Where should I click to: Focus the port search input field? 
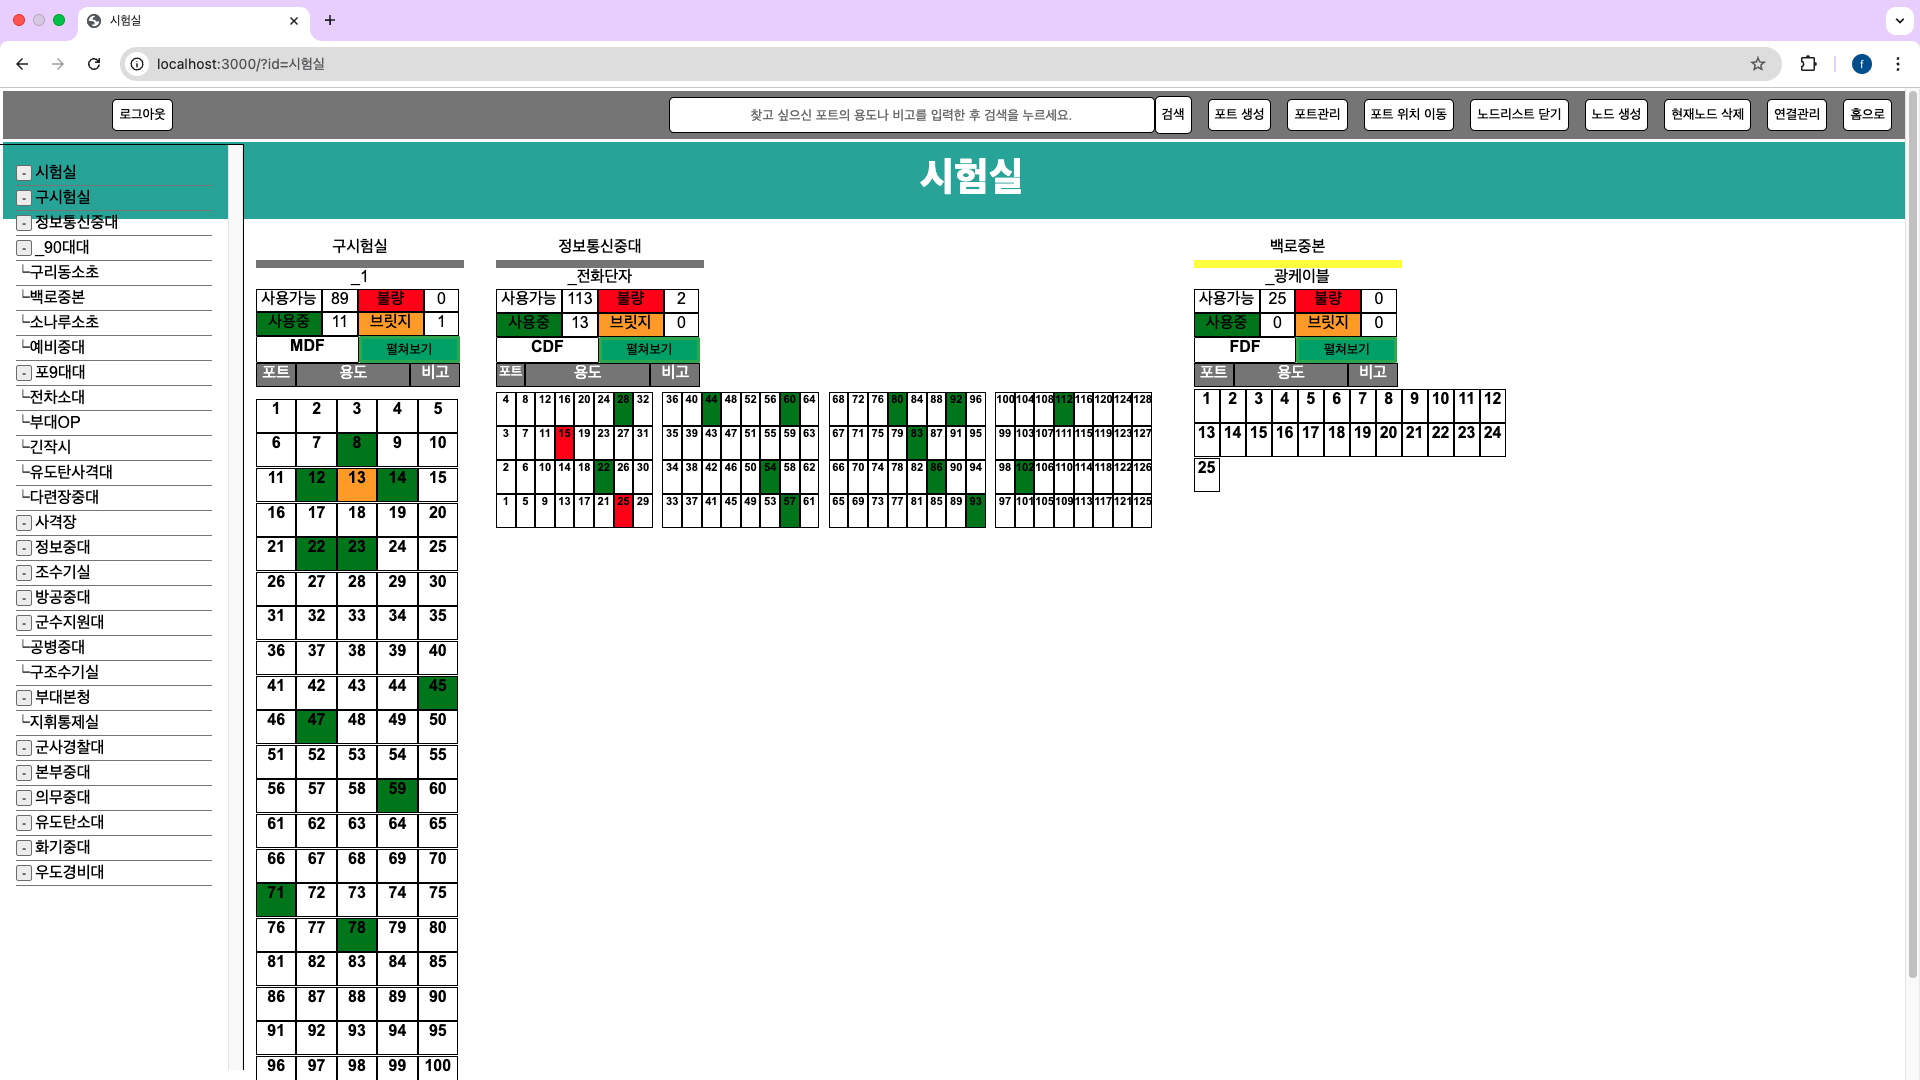point(911,115)
